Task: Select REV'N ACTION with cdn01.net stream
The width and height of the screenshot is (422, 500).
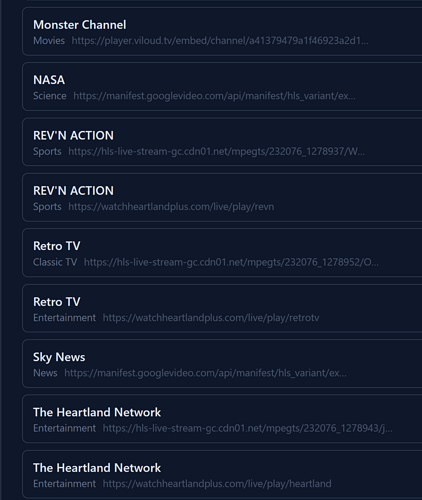Action: pyautogui.click(x=222, y=142)
